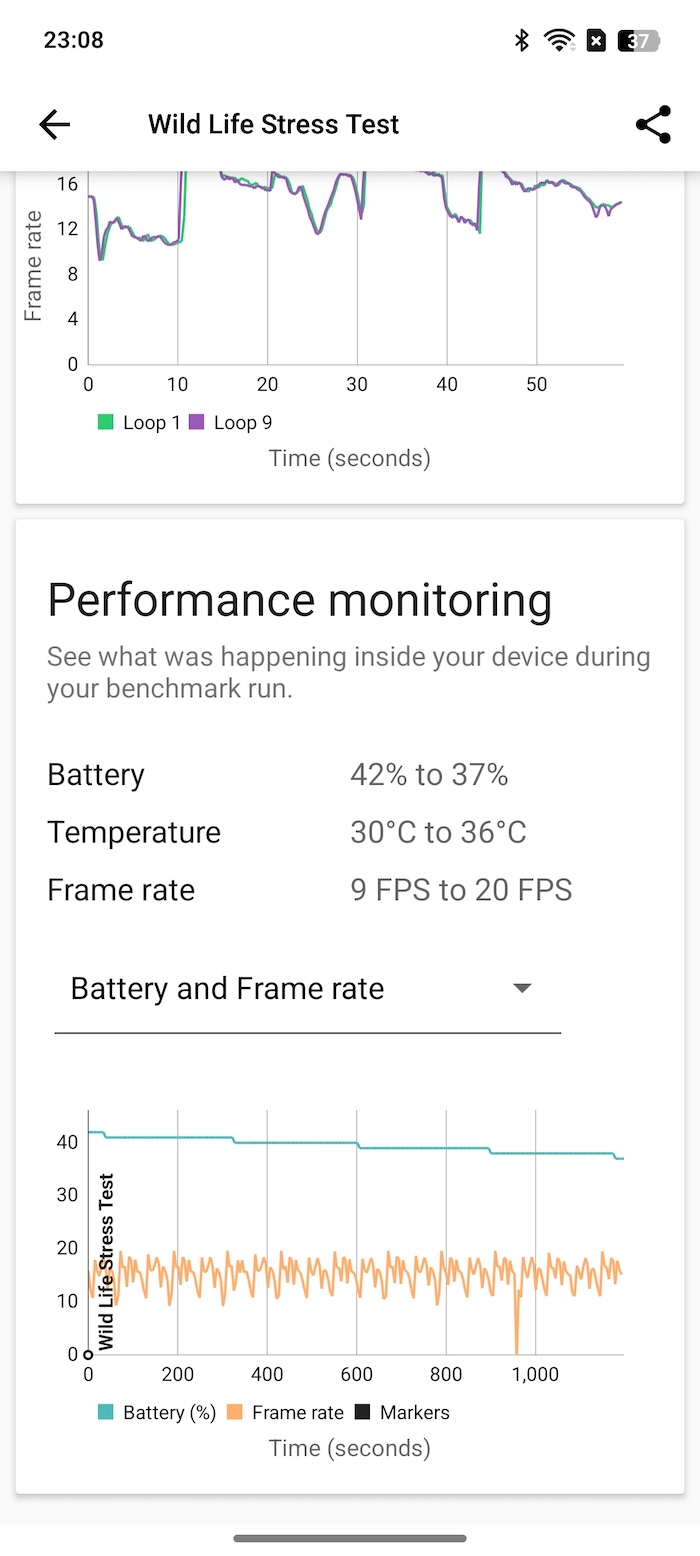700x1556 pixels.
Task: Toggle Battery (%) legend series
Action: (157, 1413)
